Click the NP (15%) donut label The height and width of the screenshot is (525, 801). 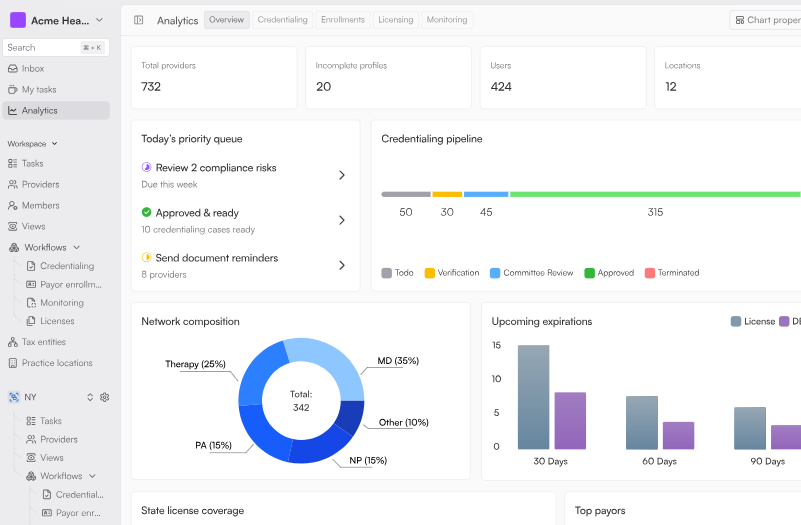[368, 460]
